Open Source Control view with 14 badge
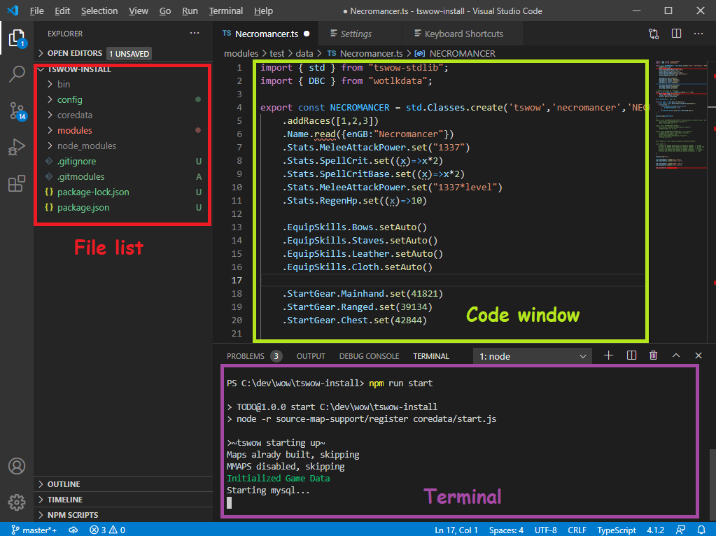This screenshot has width=716, height=536. 17,111
